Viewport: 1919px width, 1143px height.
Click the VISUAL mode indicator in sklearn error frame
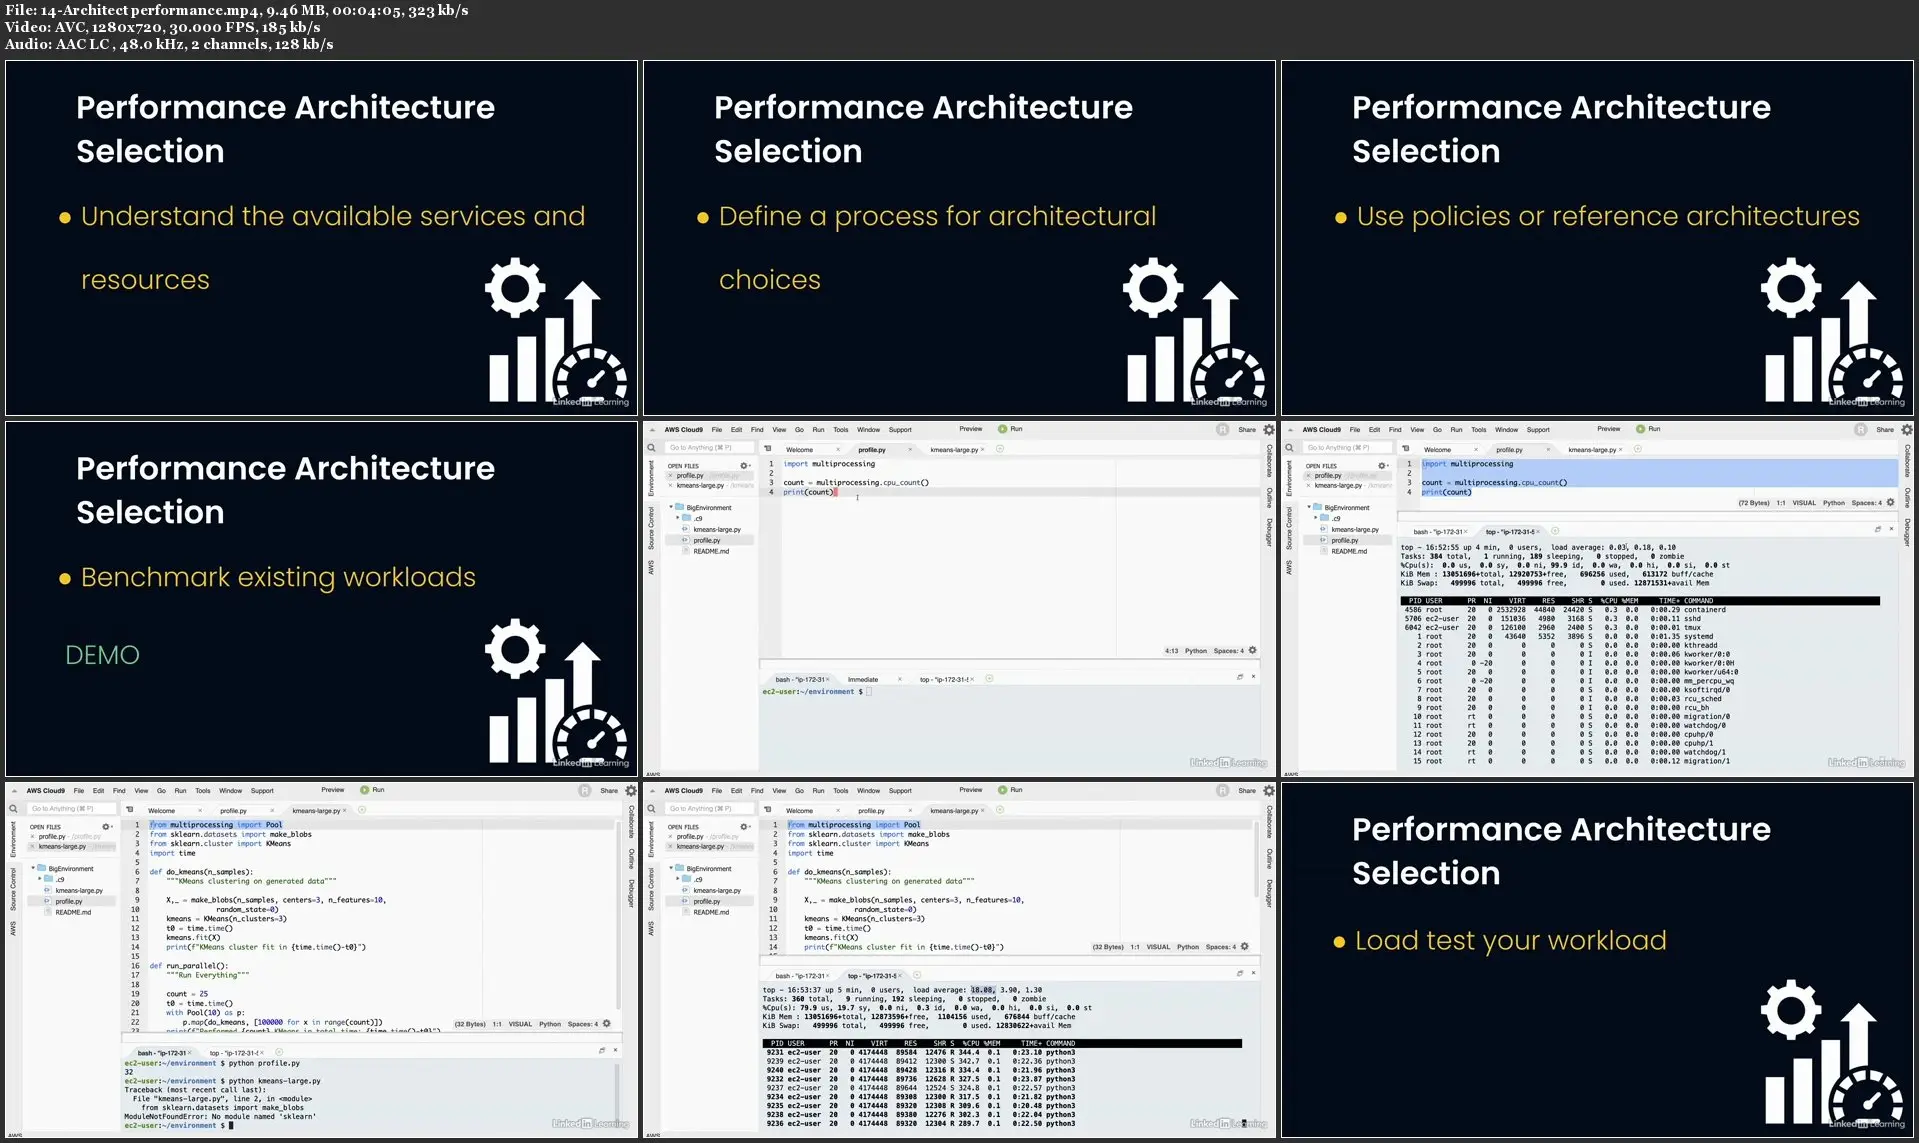520,1024
